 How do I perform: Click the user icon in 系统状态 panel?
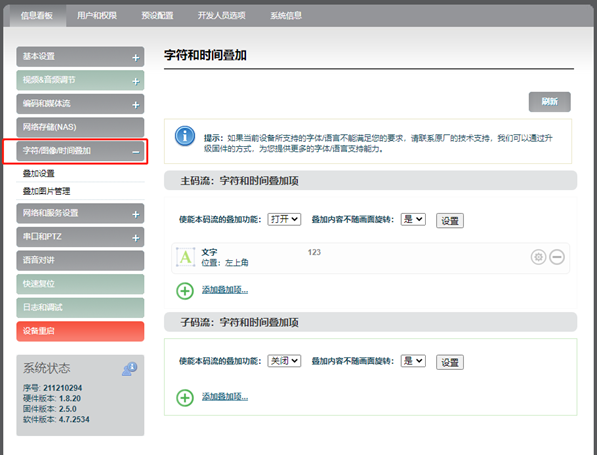[x=129, y=369]
